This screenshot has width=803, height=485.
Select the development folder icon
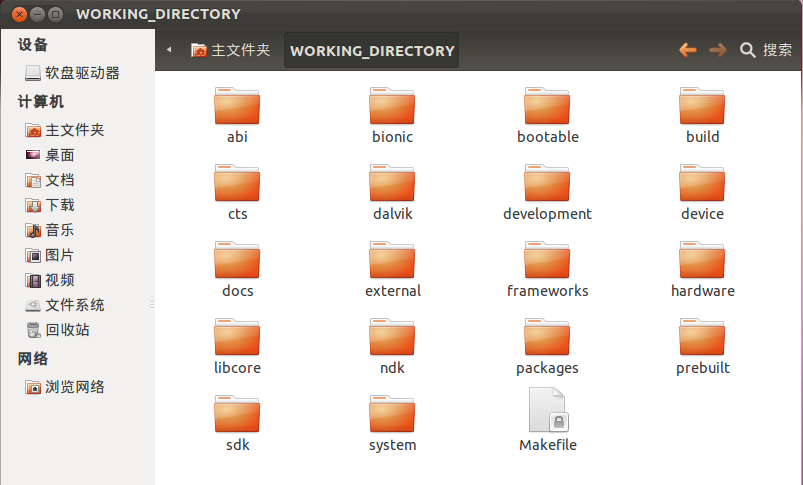[547, 183]
